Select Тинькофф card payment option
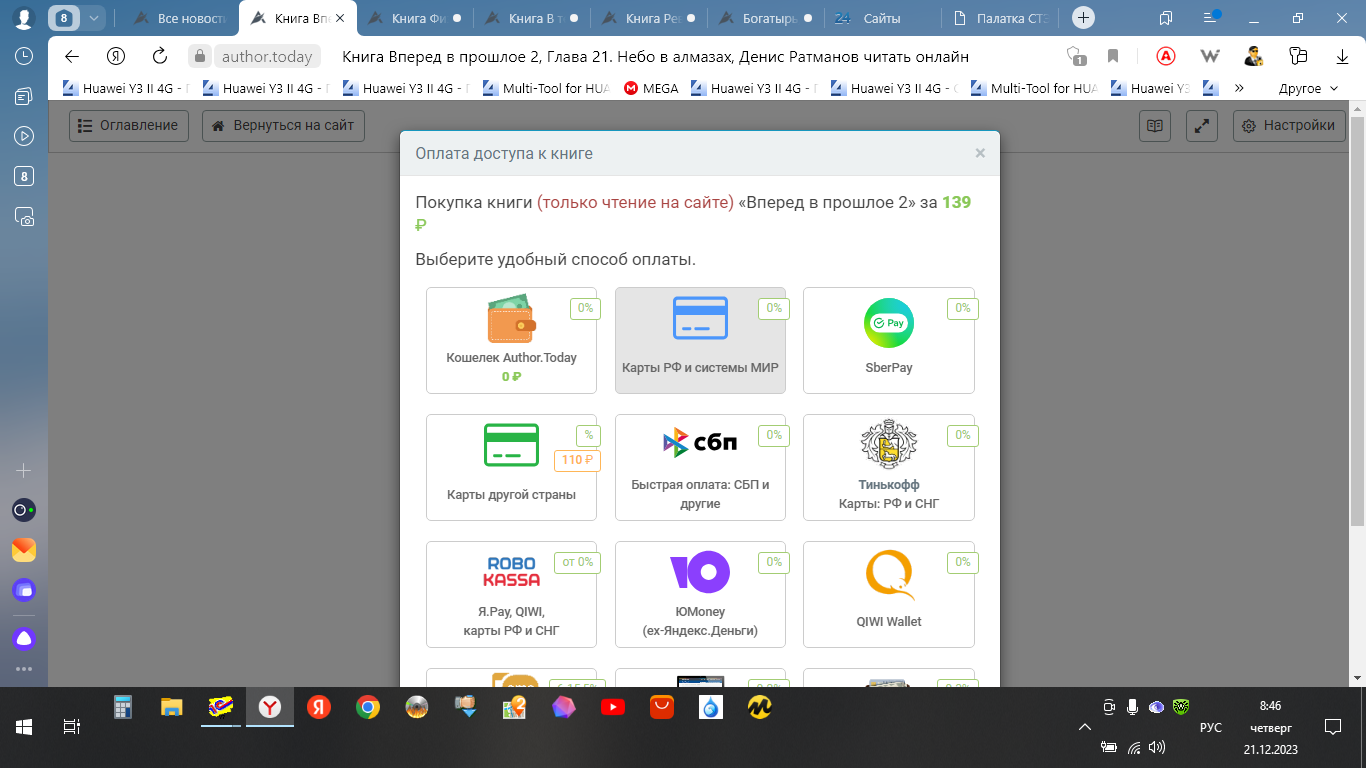This screenshot has height=768, width=1366. point(888,467)
